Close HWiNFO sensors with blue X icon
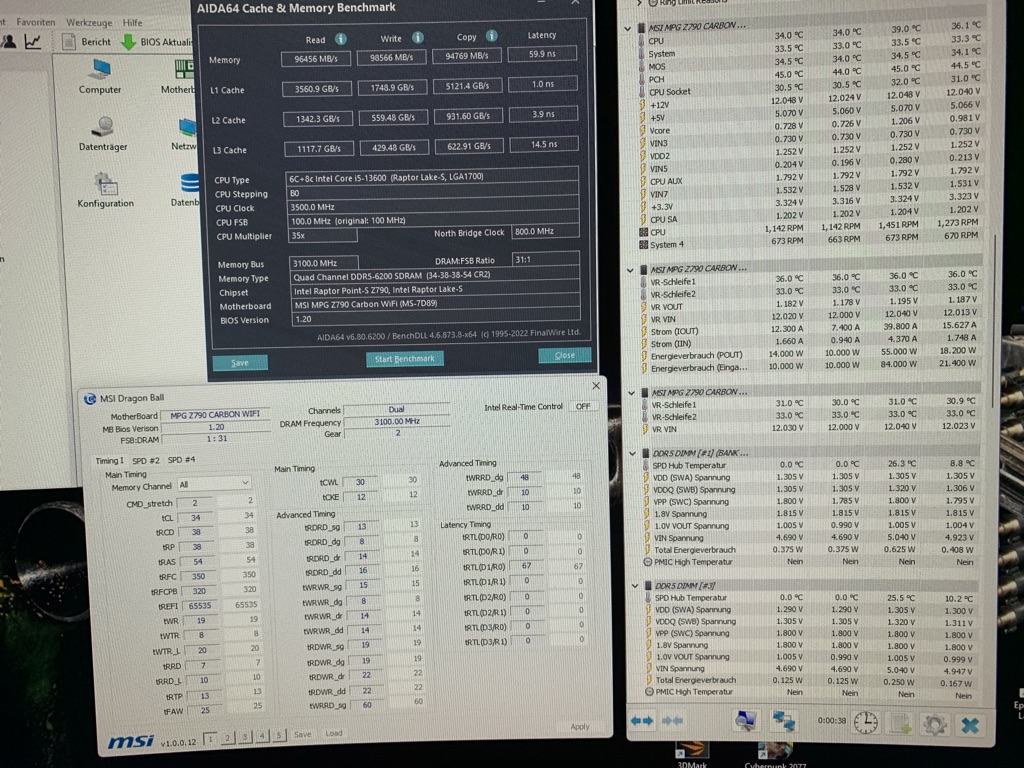Image resolution: width=1024 pixels, height=768 pixels. pyautogui.click(x=970, y=725)
